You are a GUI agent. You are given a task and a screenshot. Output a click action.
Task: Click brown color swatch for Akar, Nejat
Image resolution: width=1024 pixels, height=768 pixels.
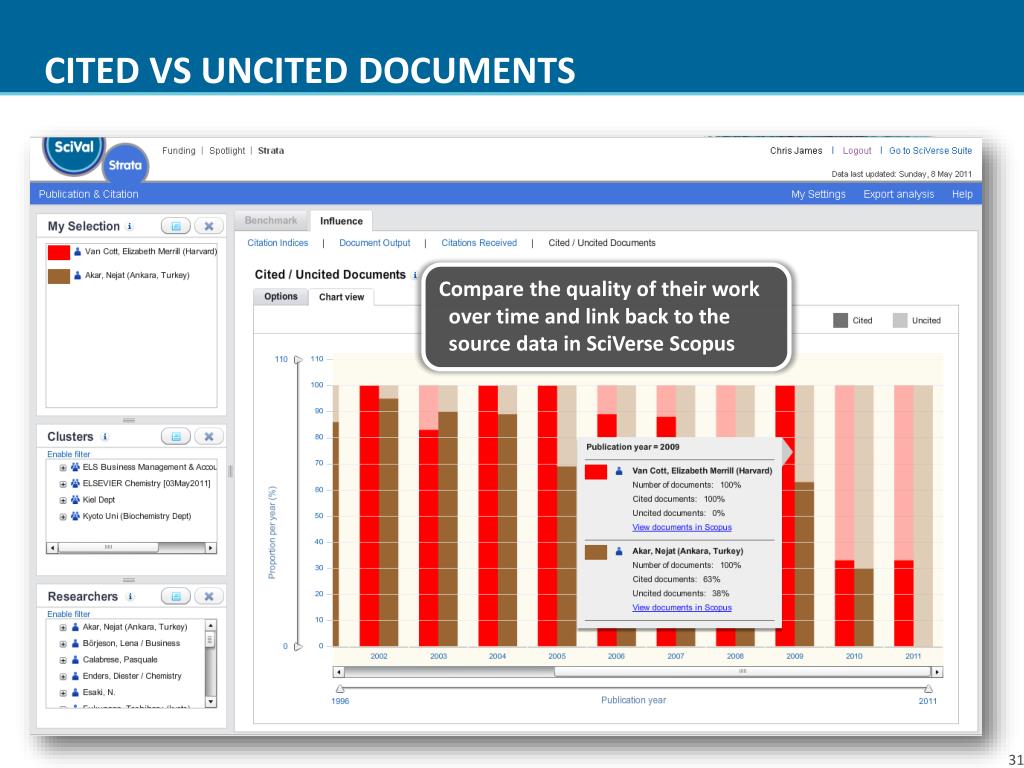pos(59,276)
